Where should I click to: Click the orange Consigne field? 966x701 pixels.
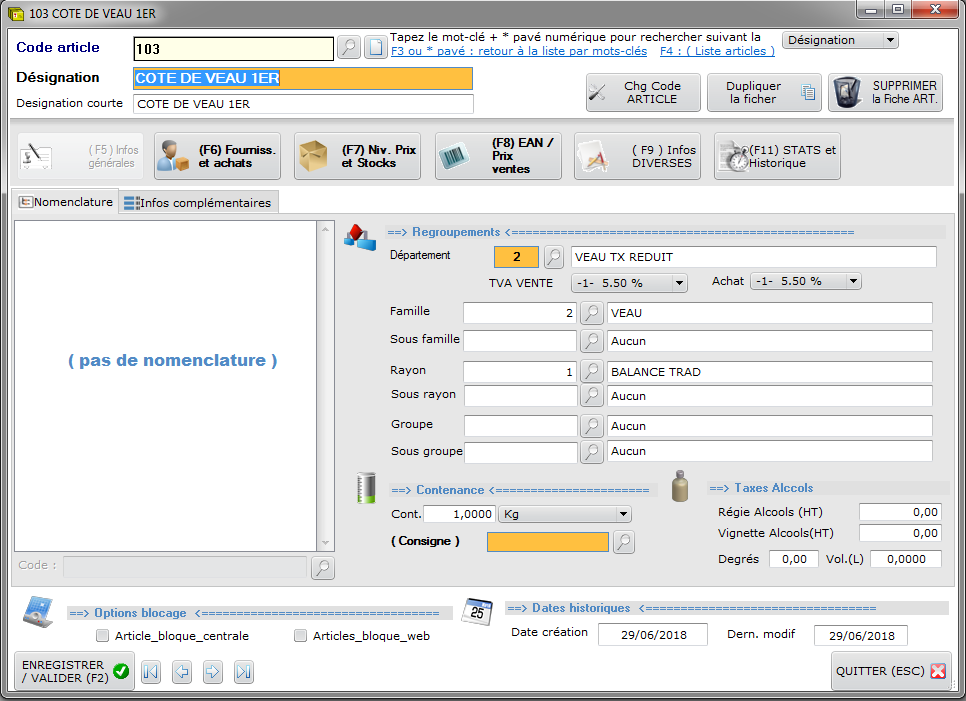click(x=547, y=542)
